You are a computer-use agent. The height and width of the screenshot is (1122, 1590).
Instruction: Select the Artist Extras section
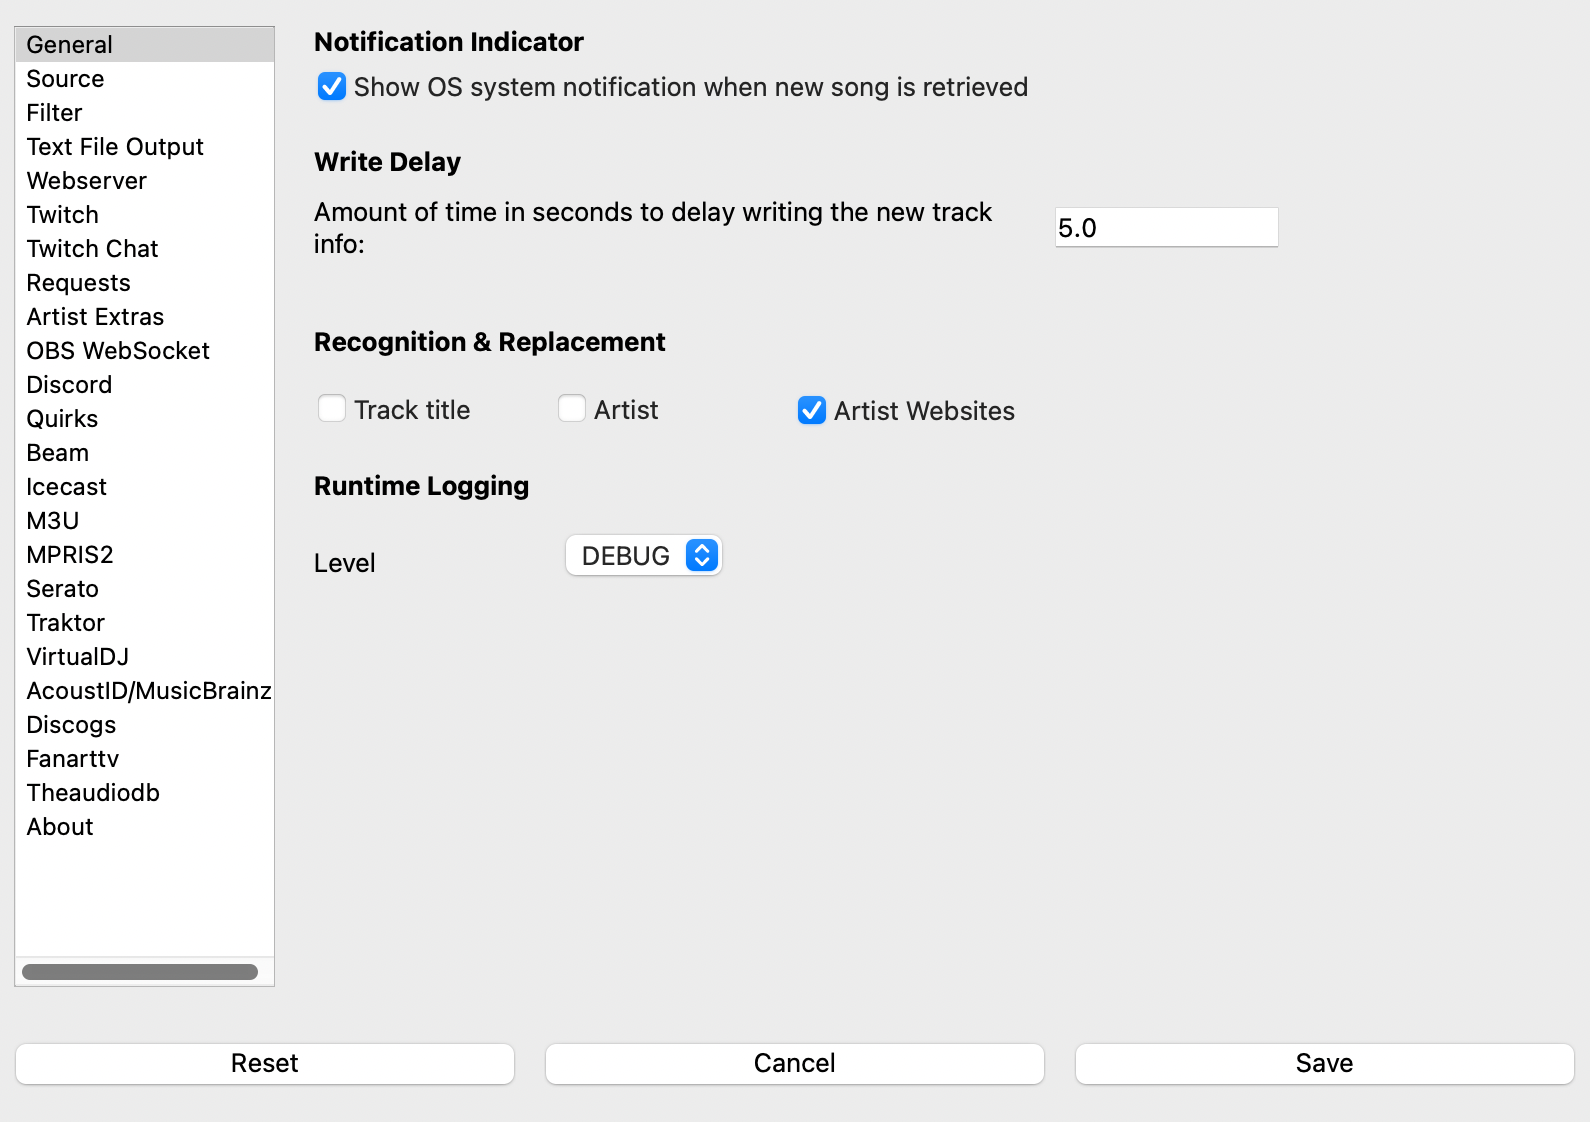tap(95, 317)
